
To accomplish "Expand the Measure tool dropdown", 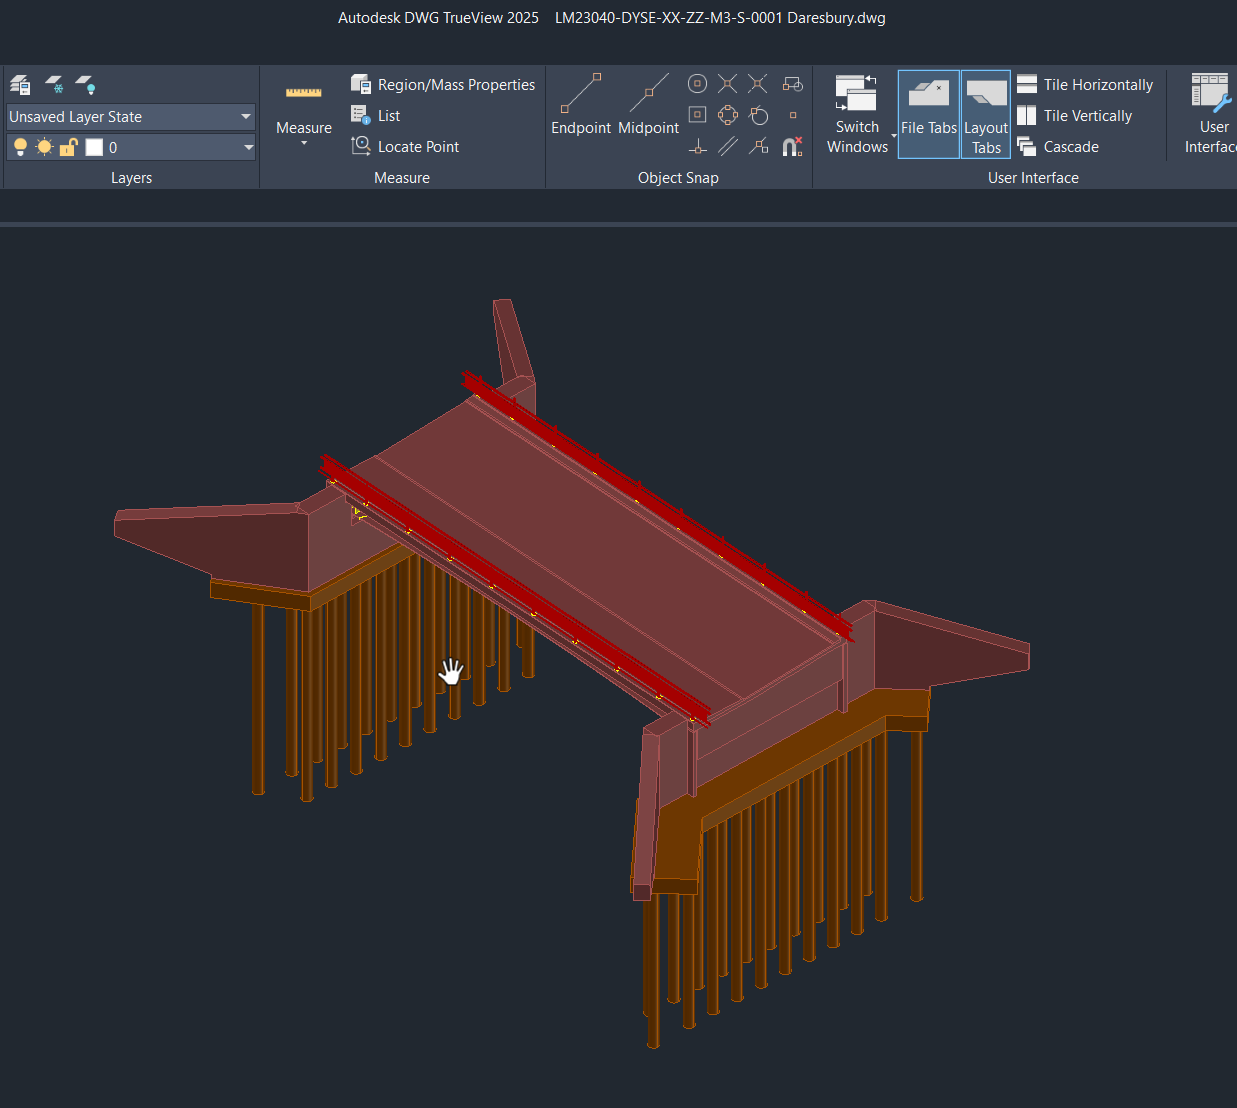I will pyautogui.click(x=304, y=143).
